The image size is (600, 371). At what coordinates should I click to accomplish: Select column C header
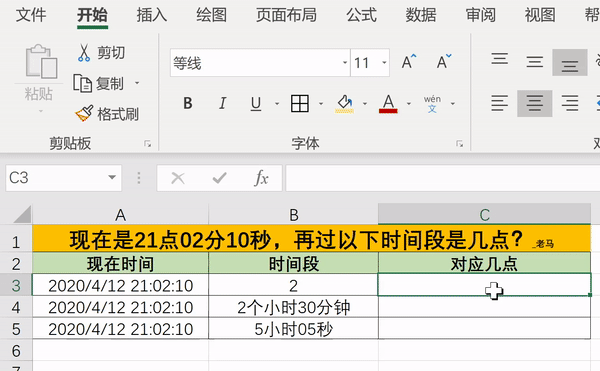point(484,215)
